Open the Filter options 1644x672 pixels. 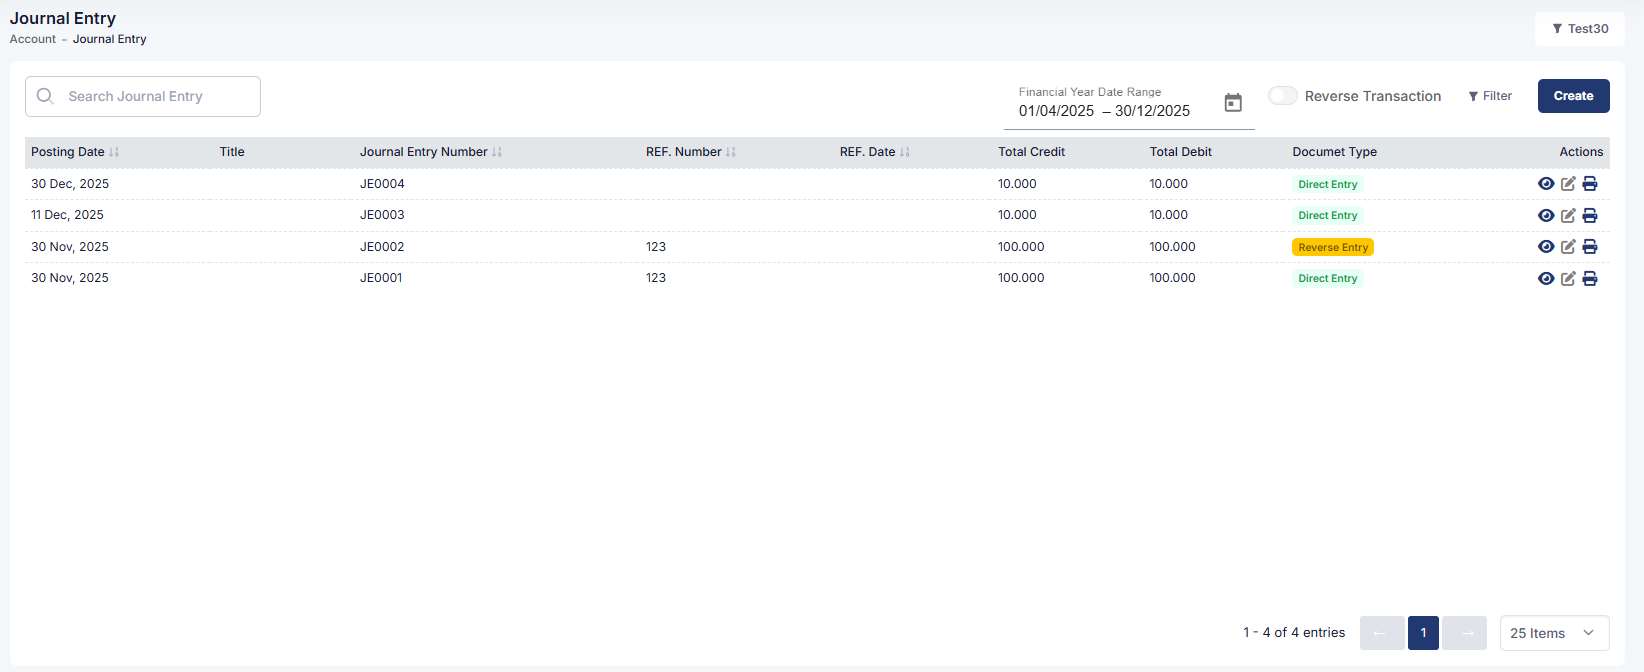click(1490, 96)
